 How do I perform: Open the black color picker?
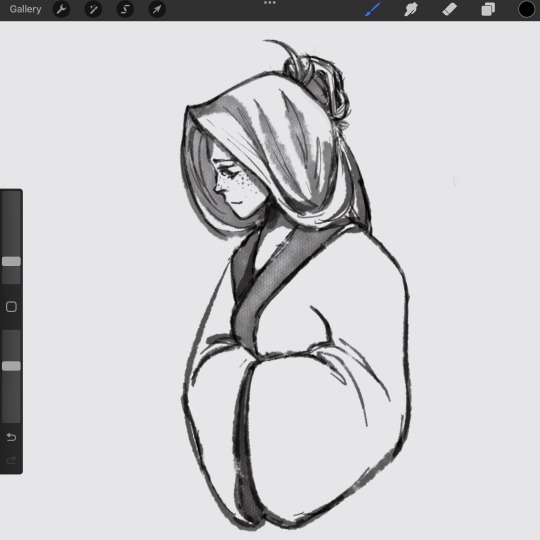527,9
